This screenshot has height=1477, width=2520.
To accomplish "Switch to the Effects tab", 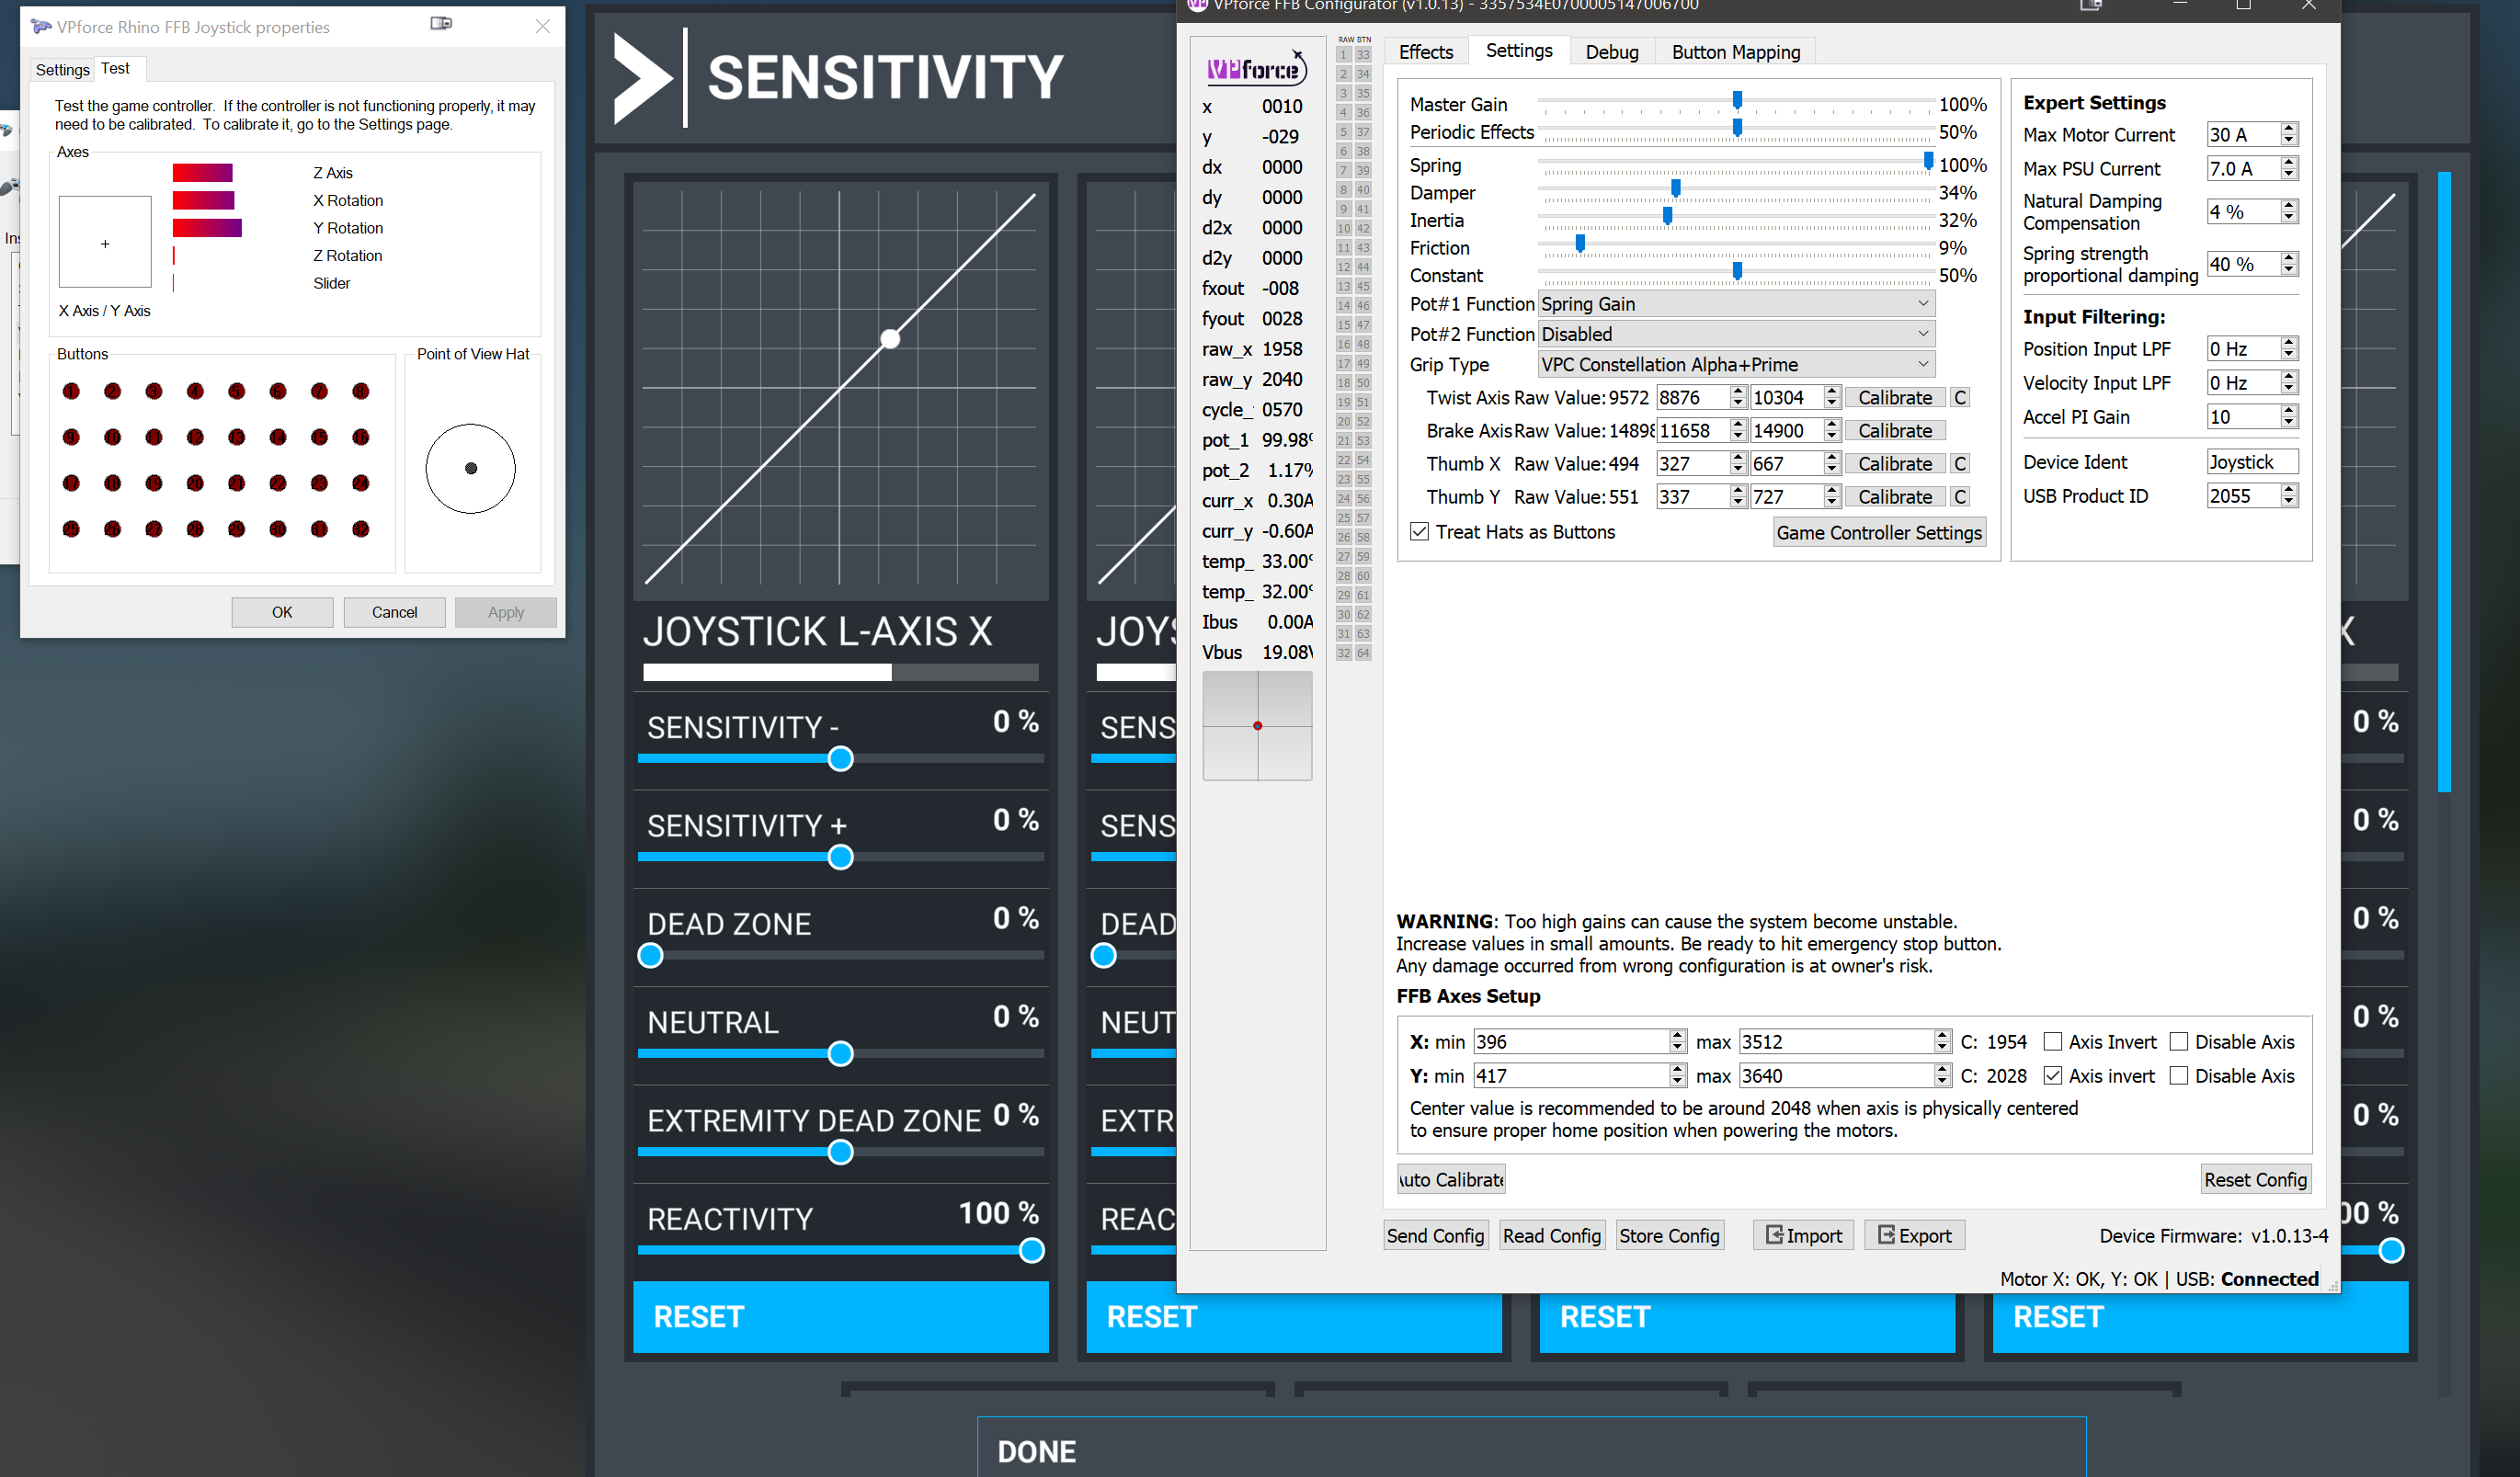I will 1425,52.
